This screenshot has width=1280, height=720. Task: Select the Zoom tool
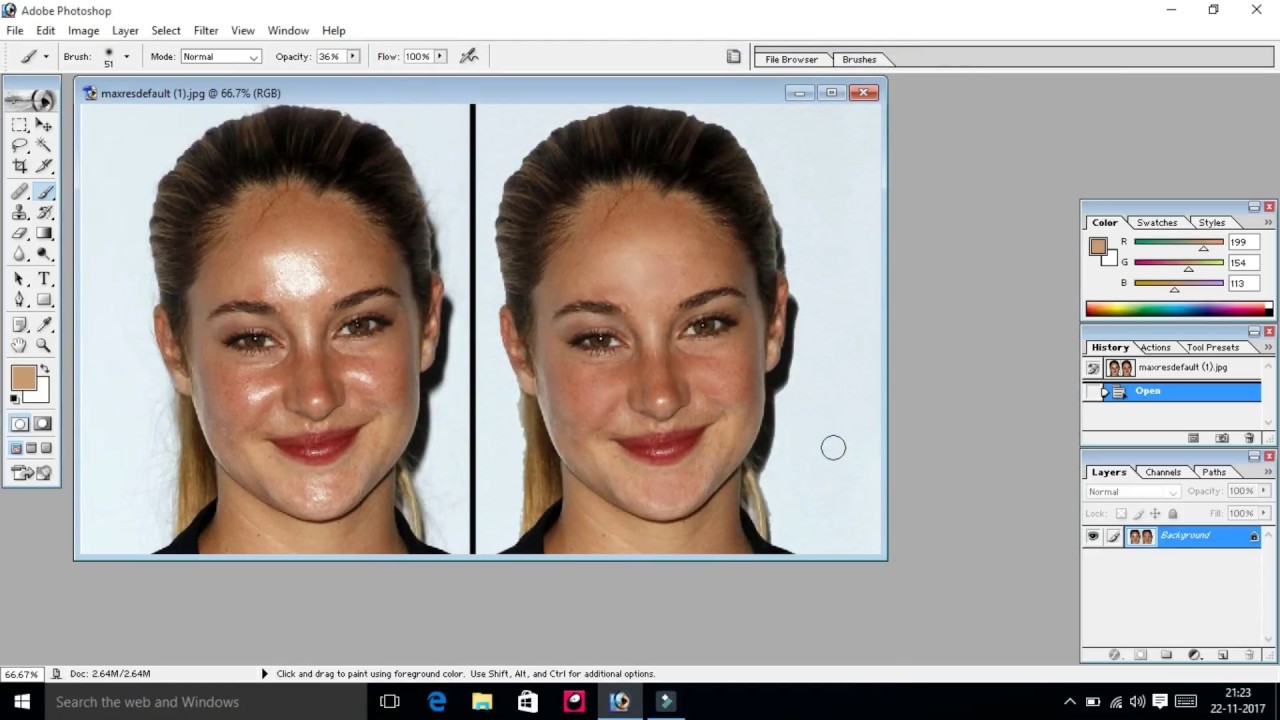(x=44, y=345)
